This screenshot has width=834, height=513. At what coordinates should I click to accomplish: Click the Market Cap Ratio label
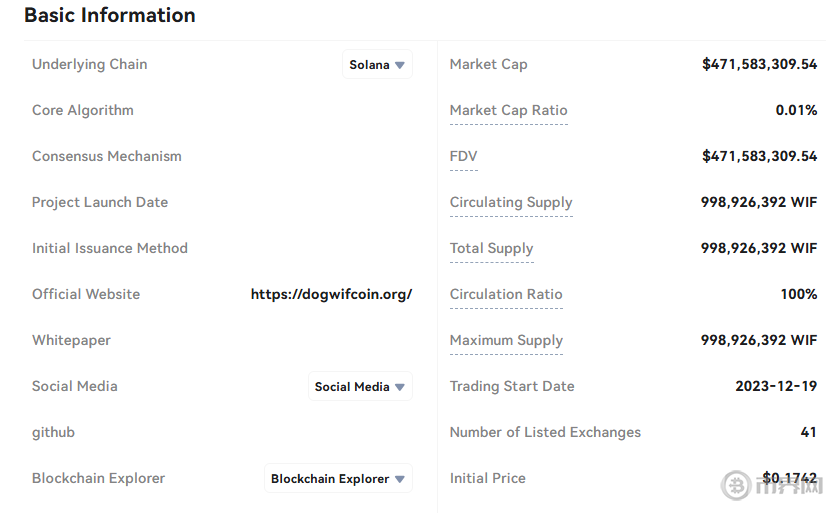pos(508,111)
